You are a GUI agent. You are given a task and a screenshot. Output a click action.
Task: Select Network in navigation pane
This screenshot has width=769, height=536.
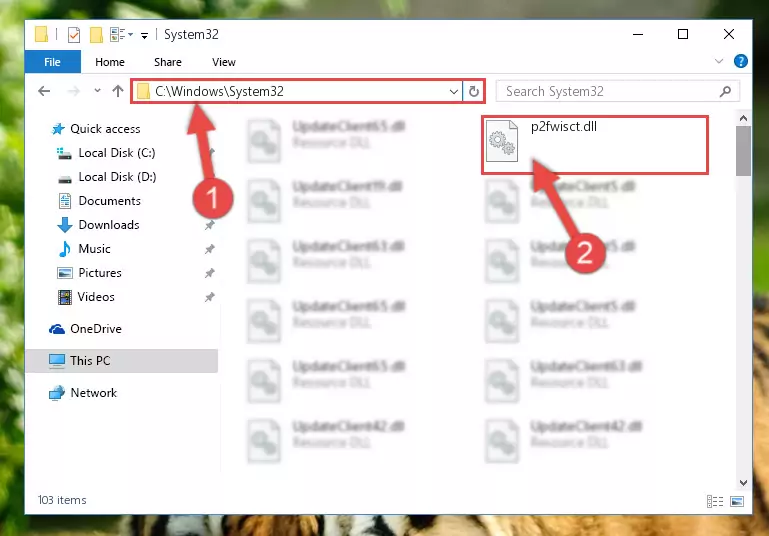coord(83,393)
